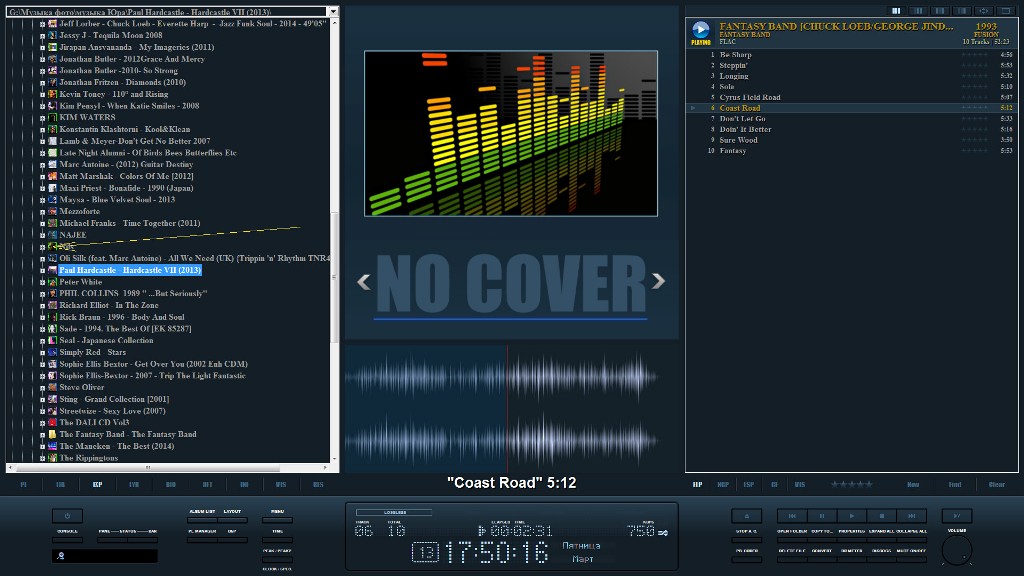This screenshot has height=576, width=1024.
Task: Expand the NAJEE folder in tree
Action: tap(43, 235)
